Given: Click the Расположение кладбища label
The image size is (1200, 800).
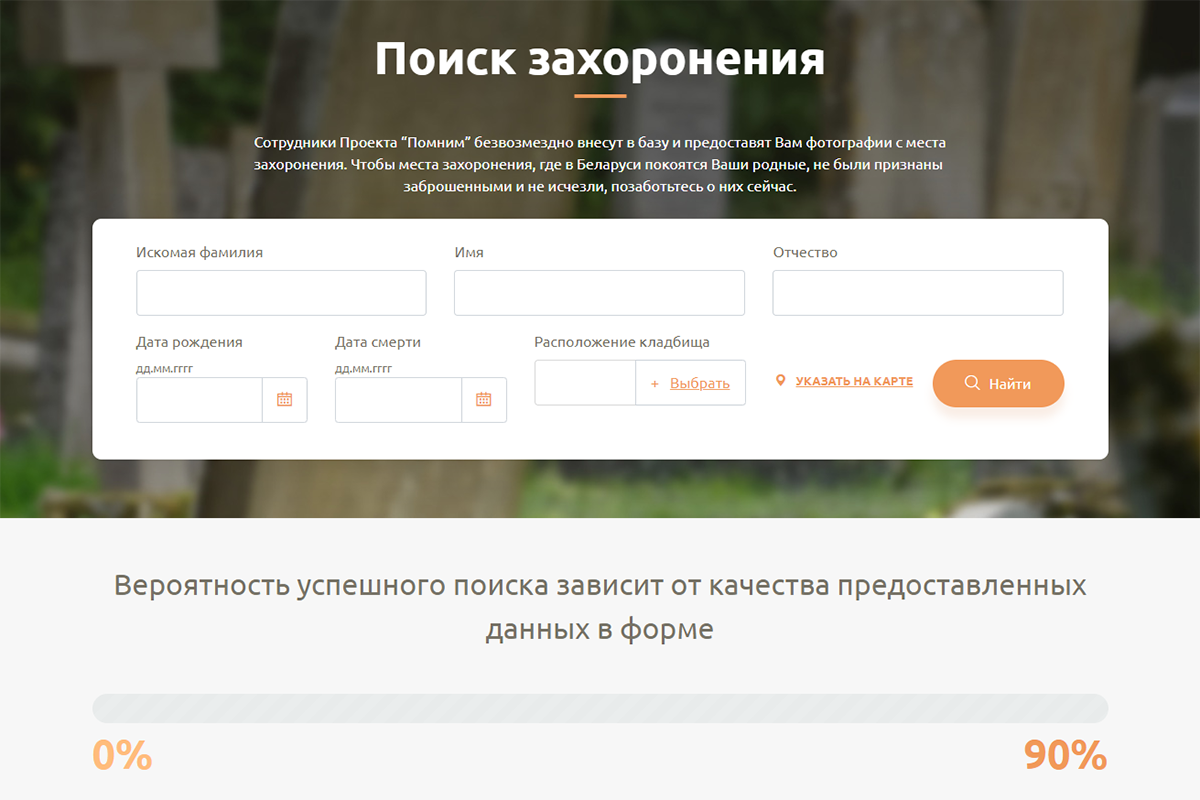Looking at the screenshot, I should (x=622, y=342).
